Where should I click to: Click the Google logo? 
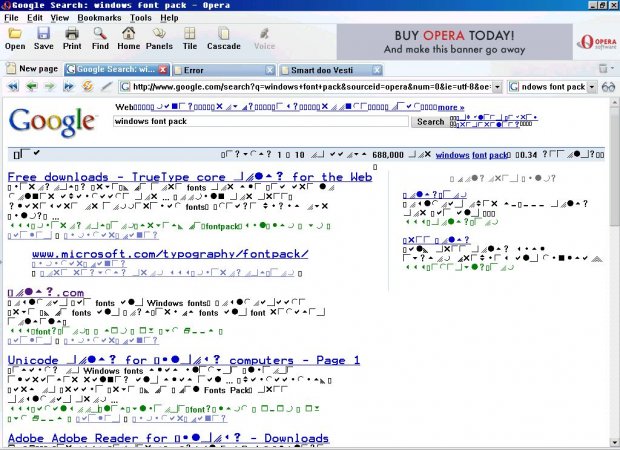click(52, 121)
